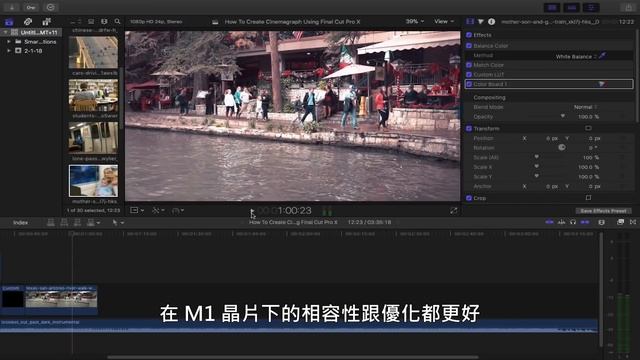Click the white balance eyedropper icon

coord(602,56)
